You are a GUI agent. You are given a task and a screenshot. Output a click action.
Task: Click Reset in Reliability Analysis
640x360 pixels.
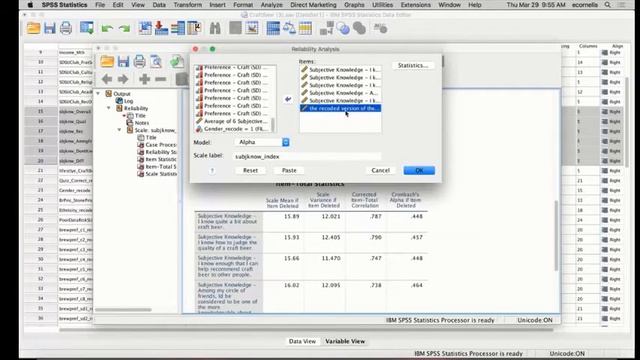[x=250, y=170]
